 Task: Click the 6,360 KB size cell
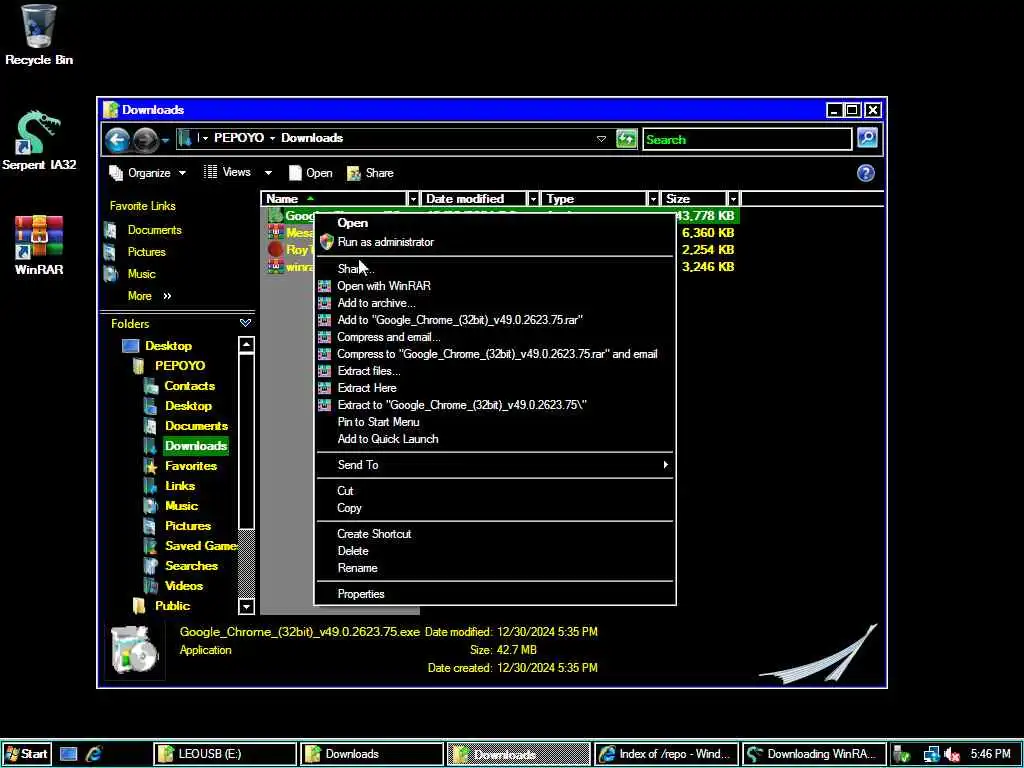click(708, 233)
